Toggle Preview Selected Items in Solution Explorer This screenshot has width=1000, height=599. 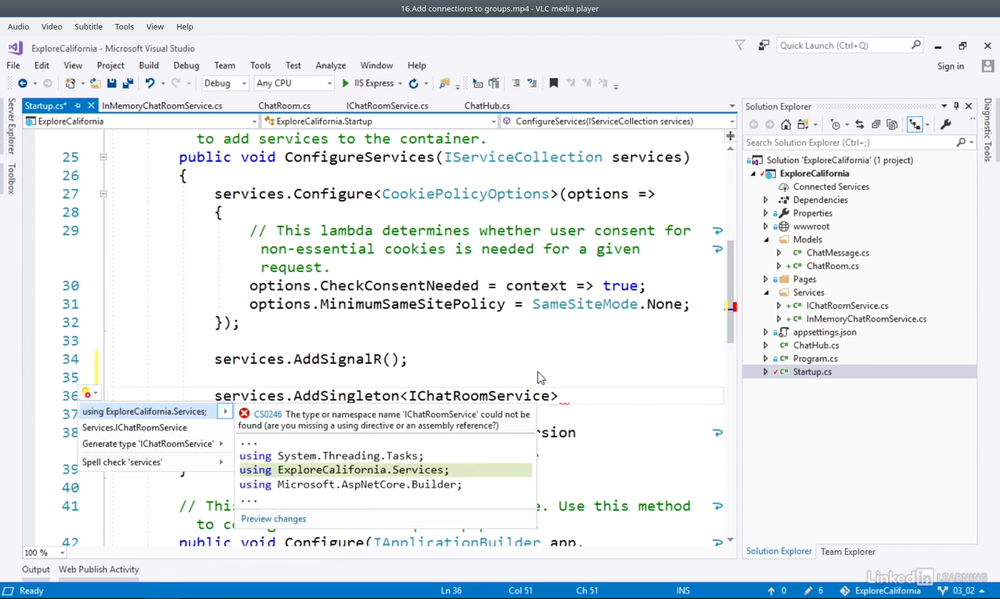915,124
